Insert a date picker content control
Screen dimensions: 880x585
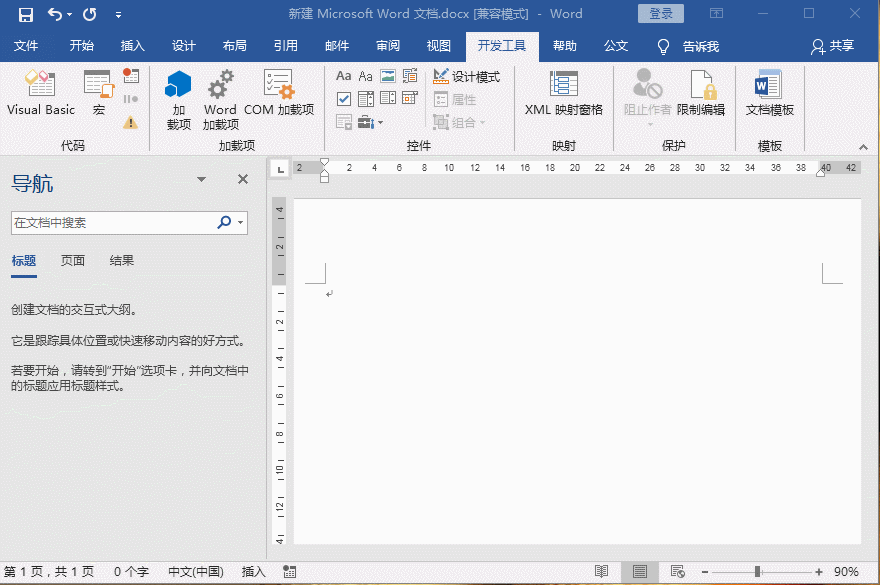click(x=410, y=99)
